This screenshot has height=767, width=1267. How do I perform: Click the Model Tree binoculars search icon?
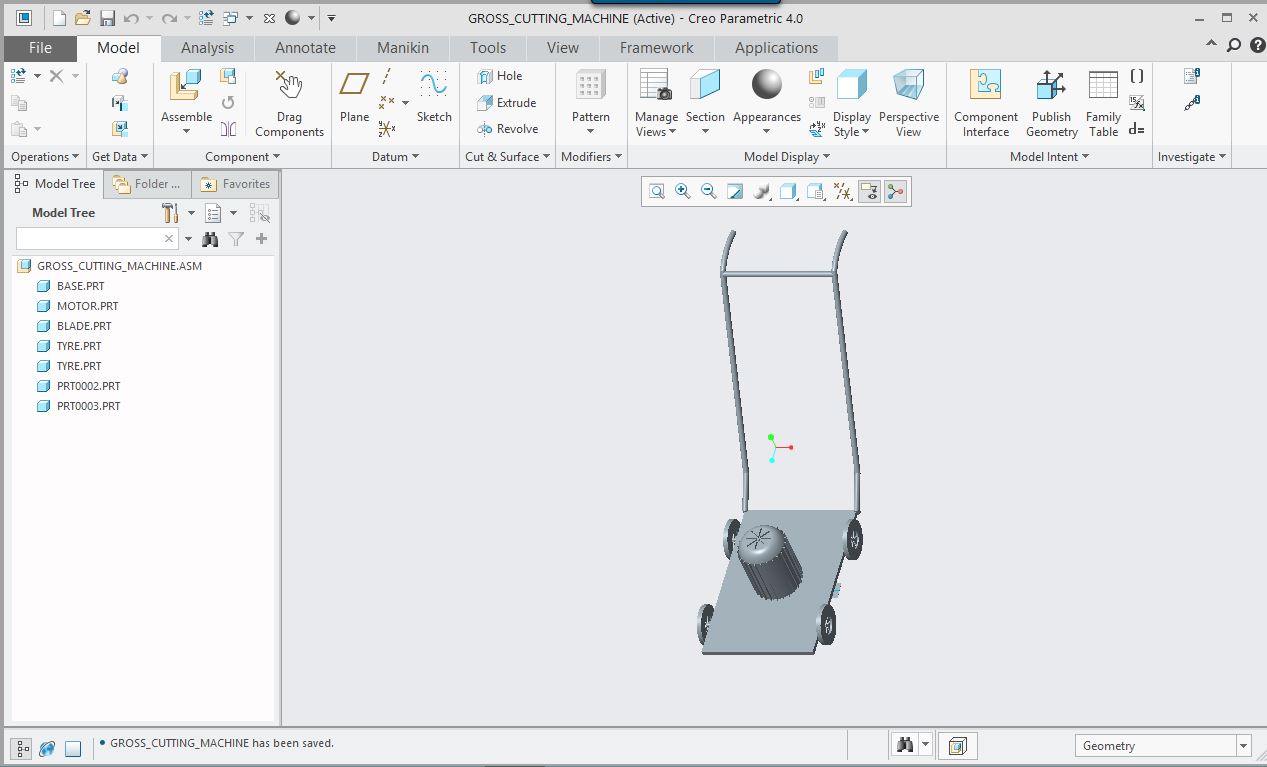click(x=210, y=239)
